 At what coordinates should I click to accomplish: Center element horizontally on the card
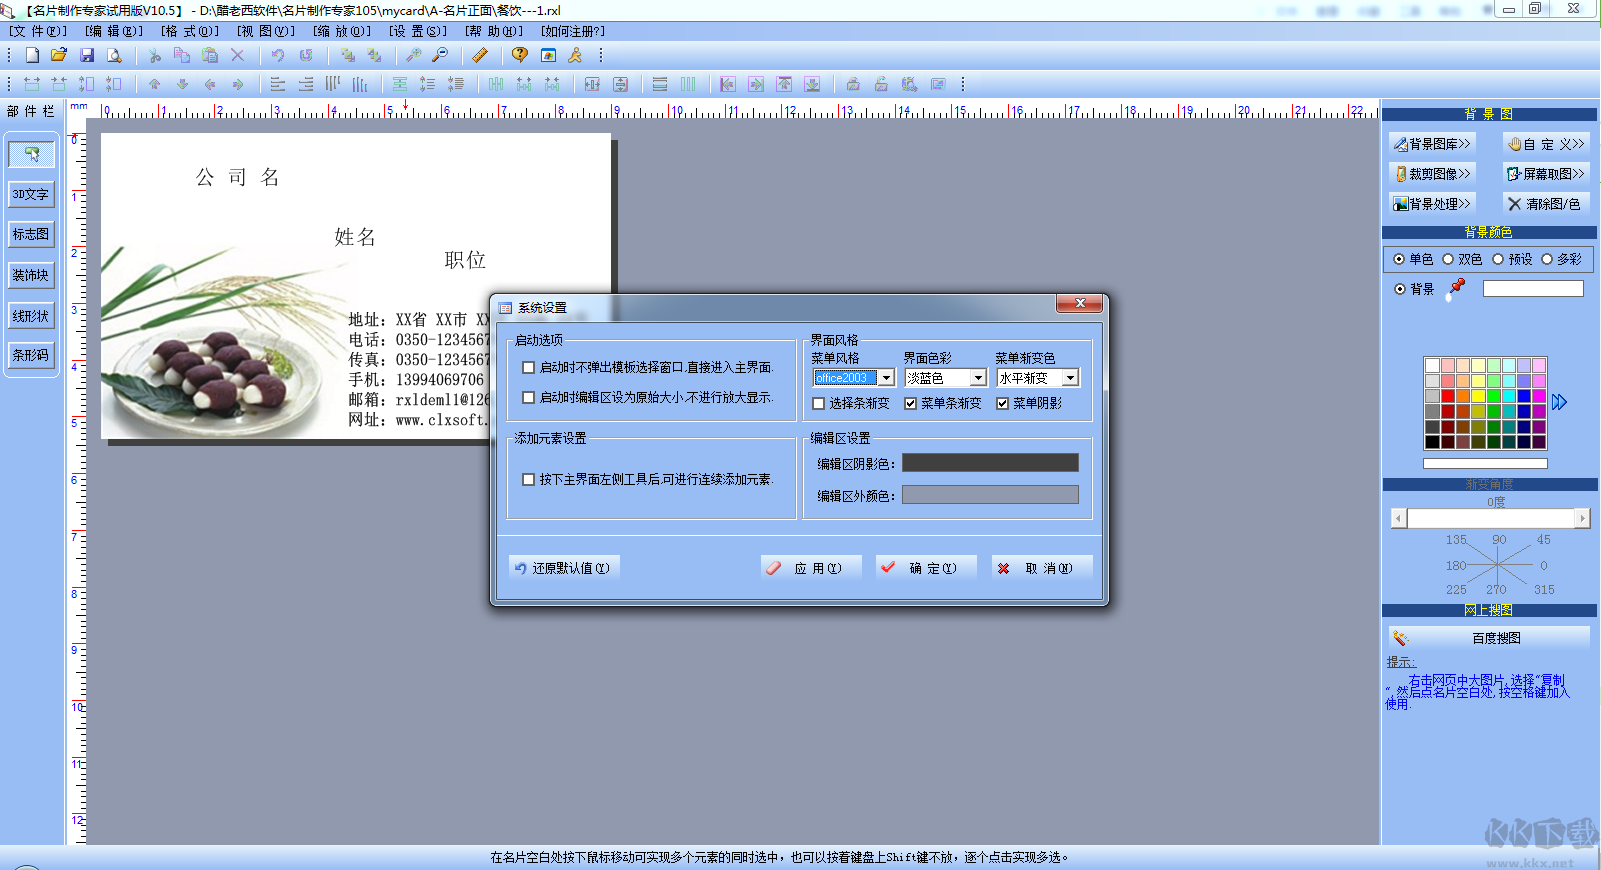592,85
